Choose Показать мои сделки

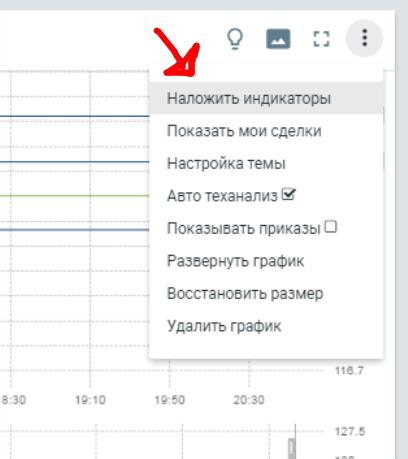click(x=266, y=131)
